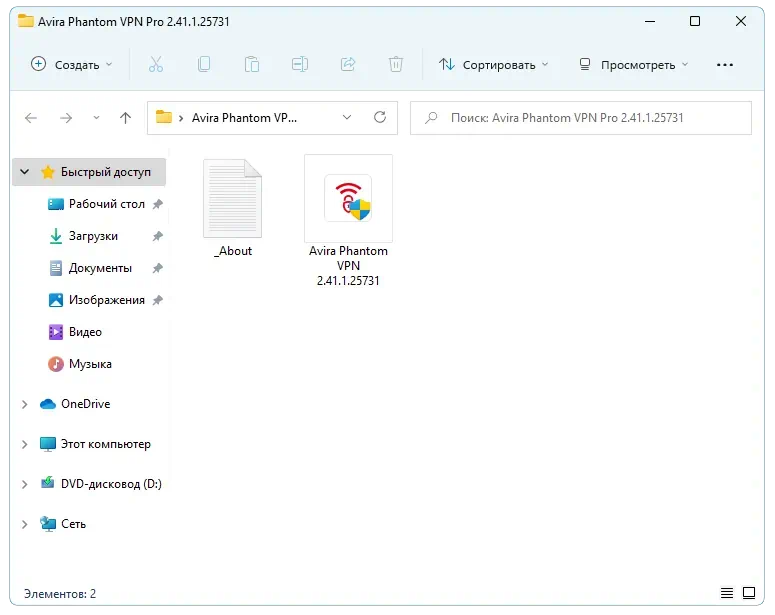Screen dimensions: 775x615
Task: Expand the Этот компьютер tree node
Action: pos(24,444)
